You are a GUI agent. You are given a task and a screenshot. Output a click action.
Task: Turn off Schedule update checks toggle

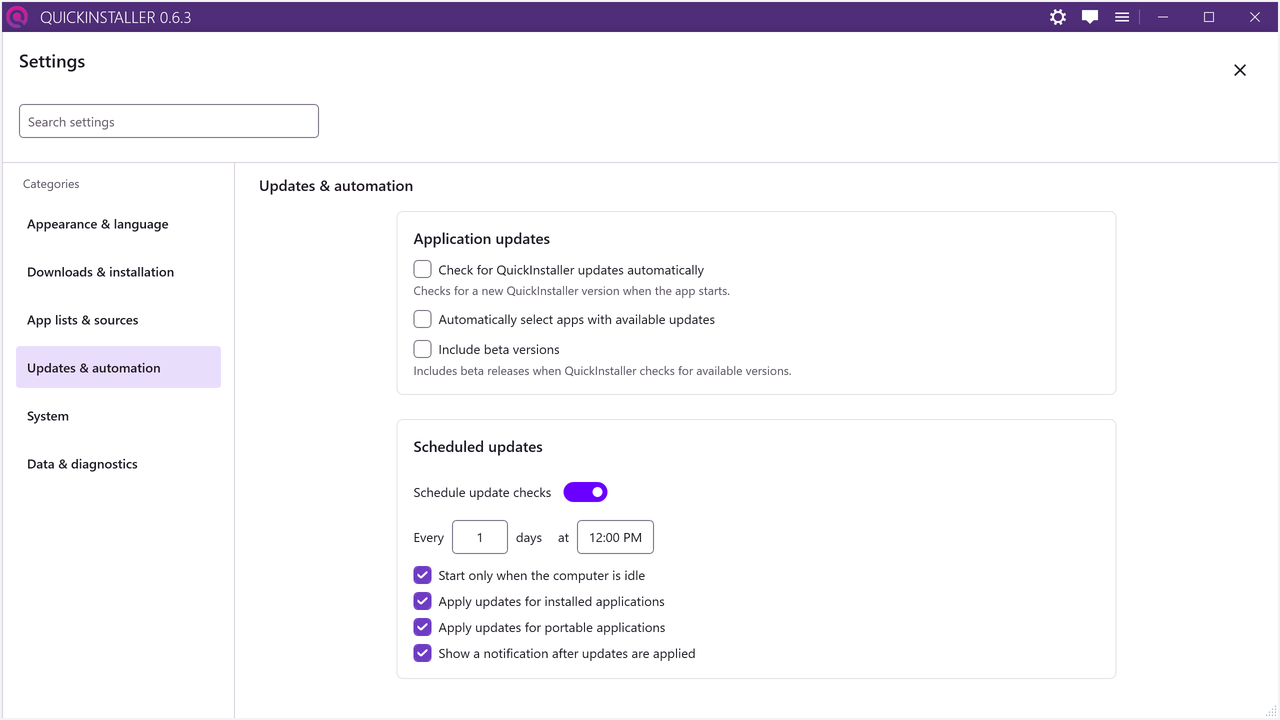[x=585, y=492]
